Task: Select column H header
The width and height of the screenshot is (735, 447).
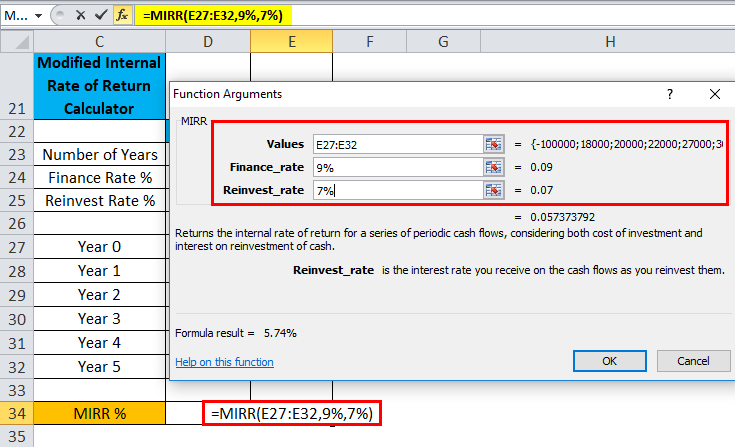Action: [x=609, y=42]
